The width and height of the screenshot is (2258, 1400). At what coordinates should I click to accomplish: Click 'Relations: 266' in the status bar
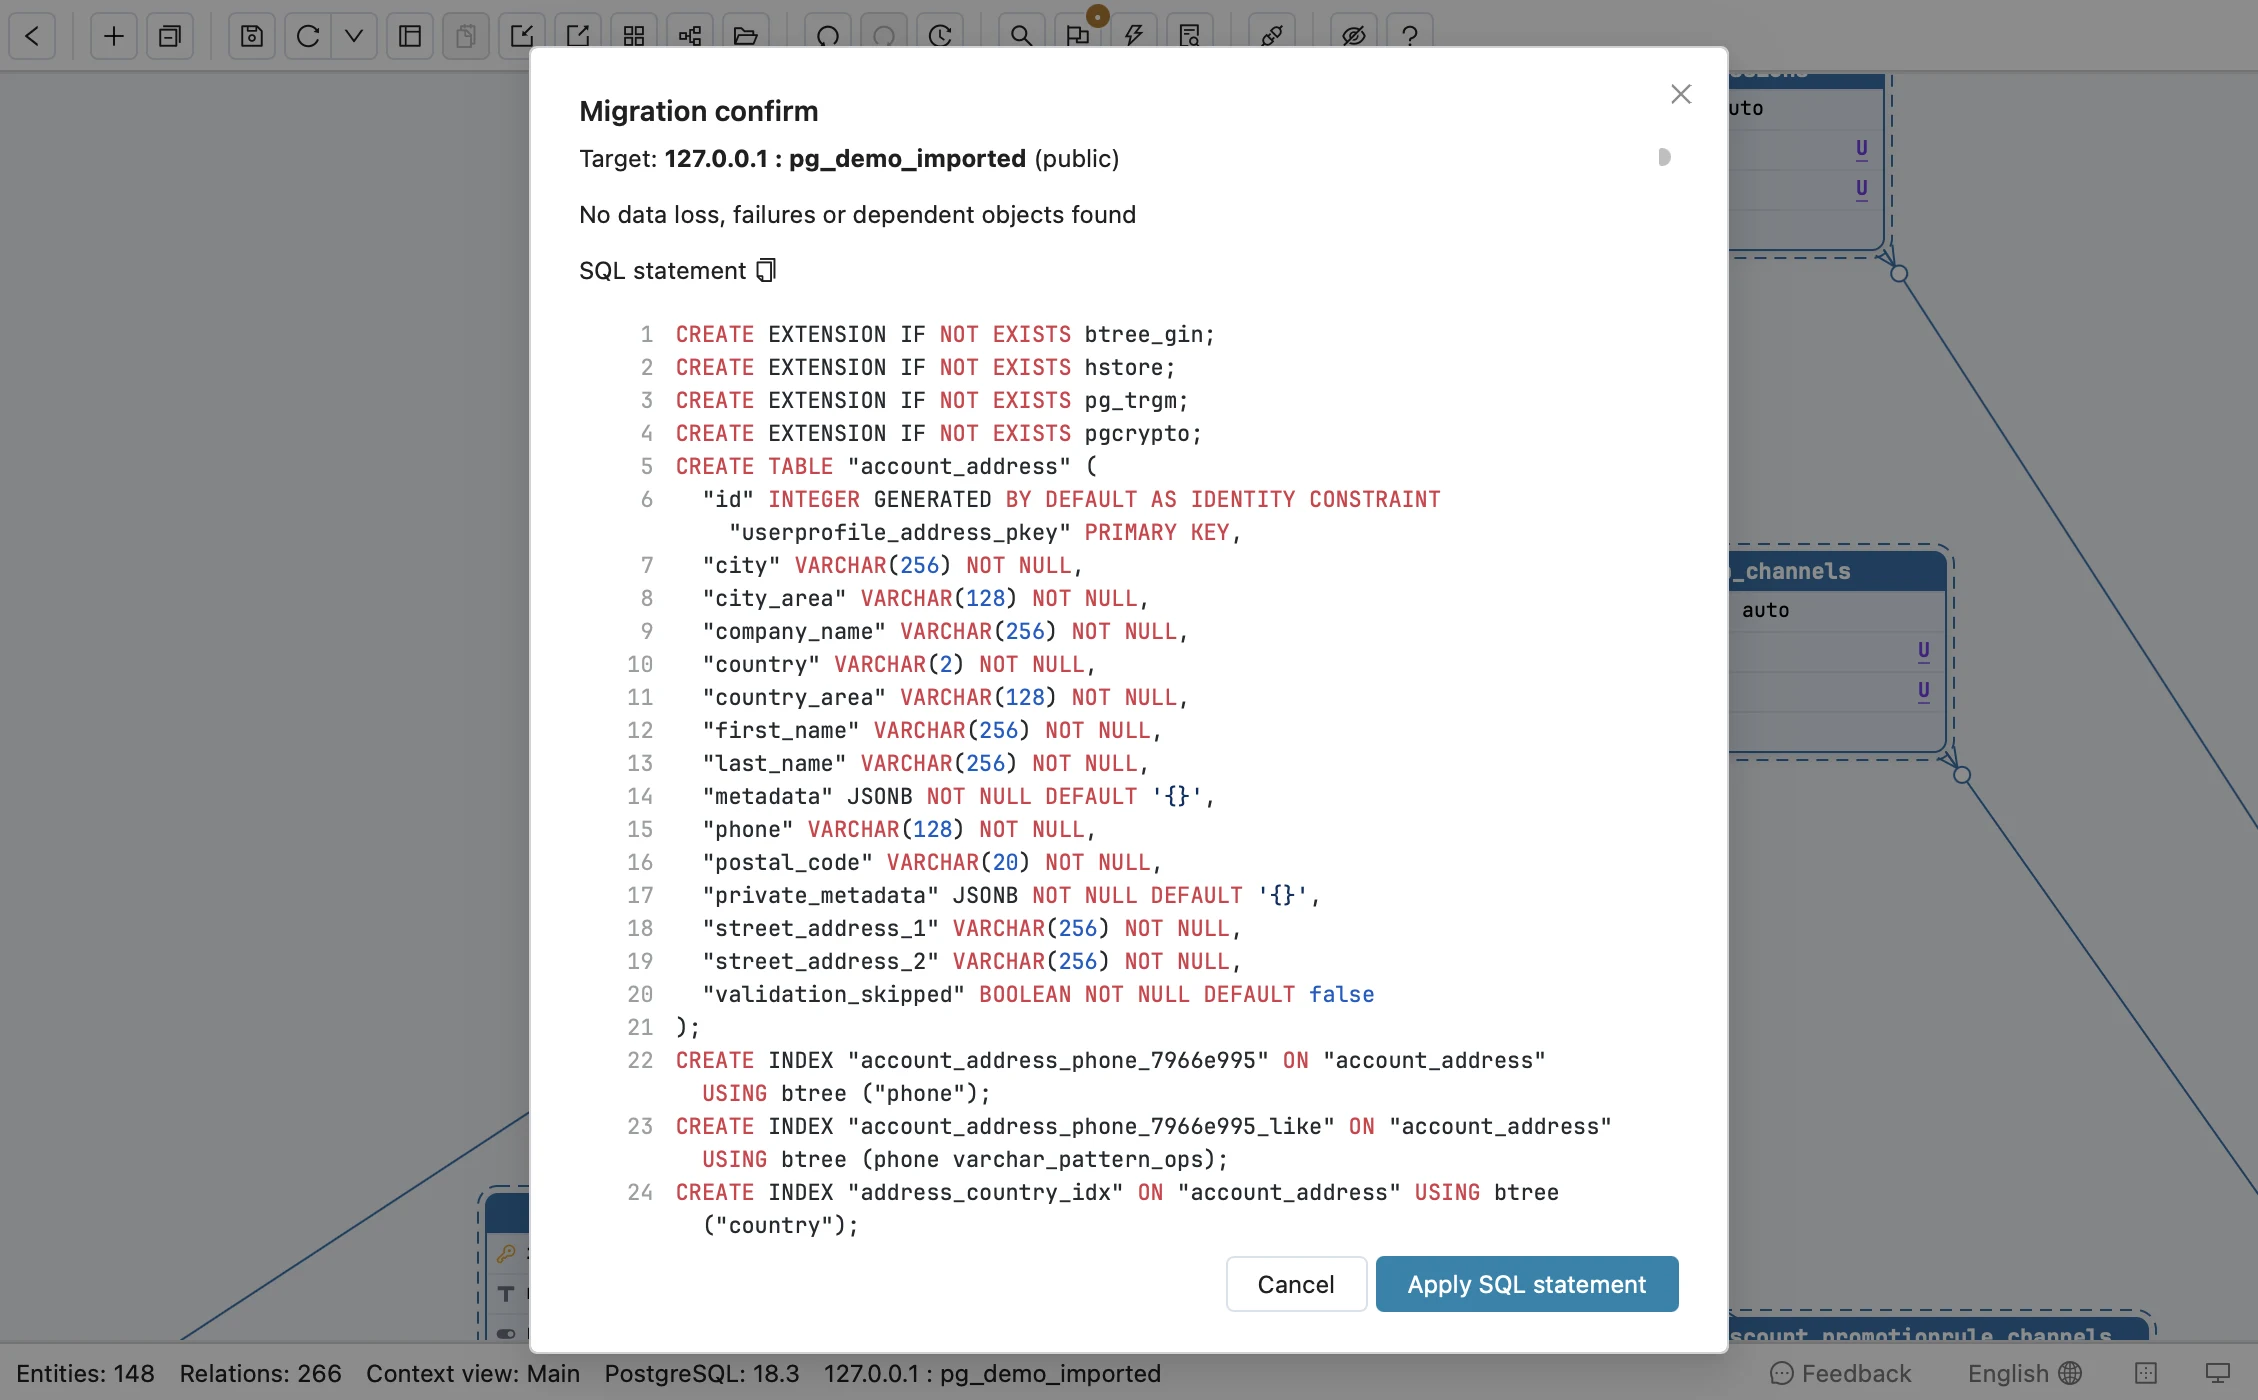[x=260, y=1373]
